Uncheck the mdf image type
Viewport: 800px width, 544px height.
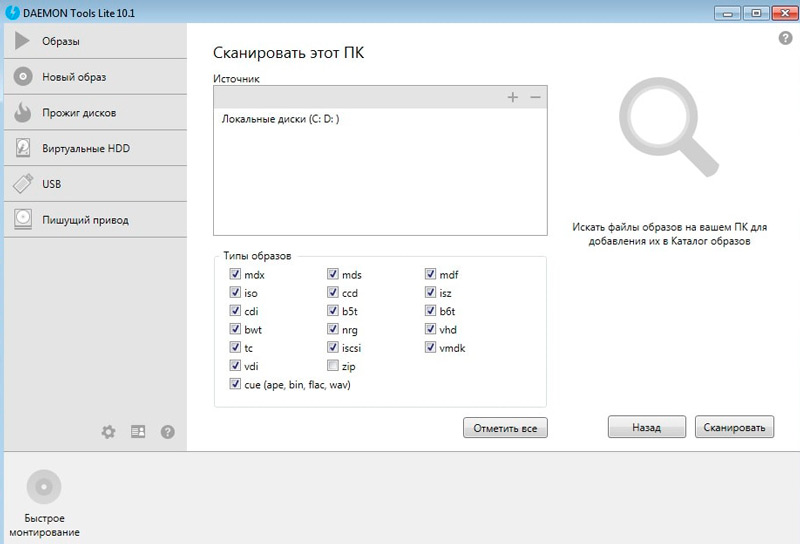pos(430,274)
